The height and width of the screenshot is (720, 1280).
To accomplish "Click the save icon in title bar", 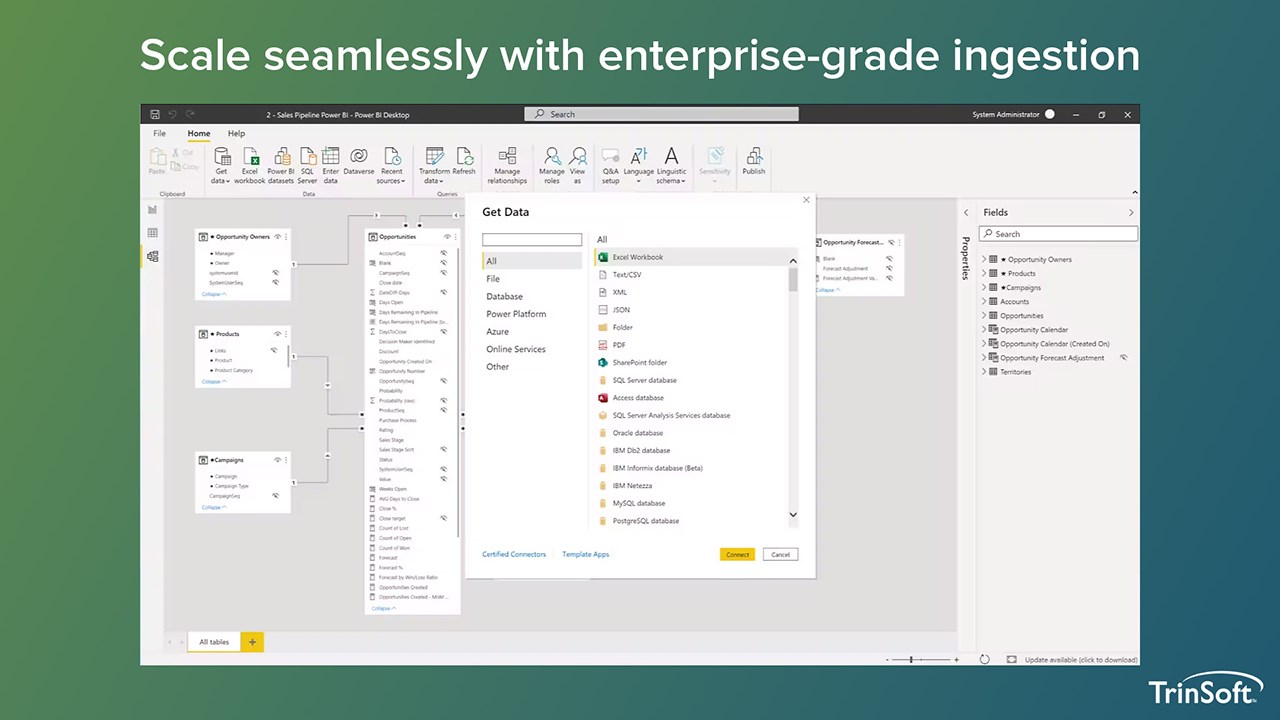I will coord(155,115).
